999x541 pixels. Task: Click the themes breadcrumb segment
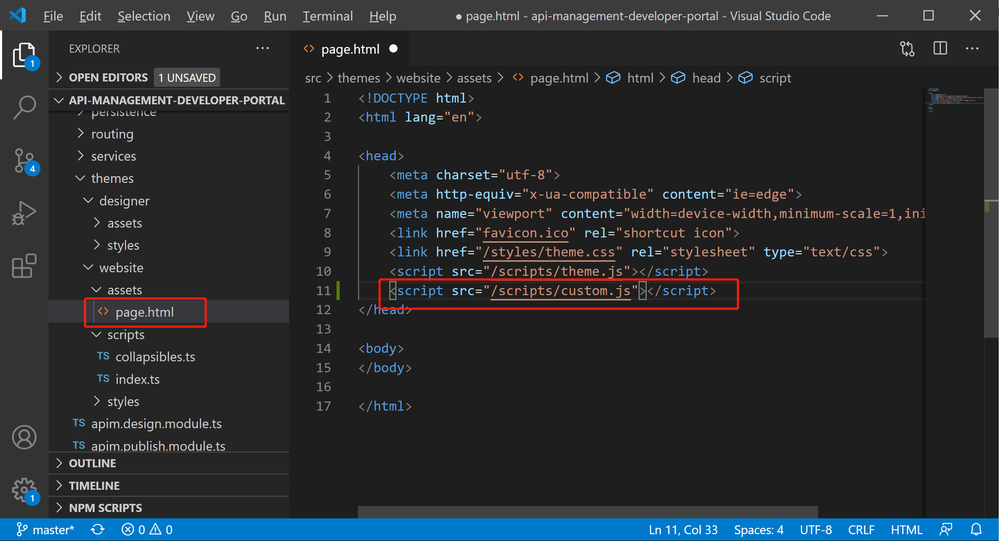click(359, 78)
